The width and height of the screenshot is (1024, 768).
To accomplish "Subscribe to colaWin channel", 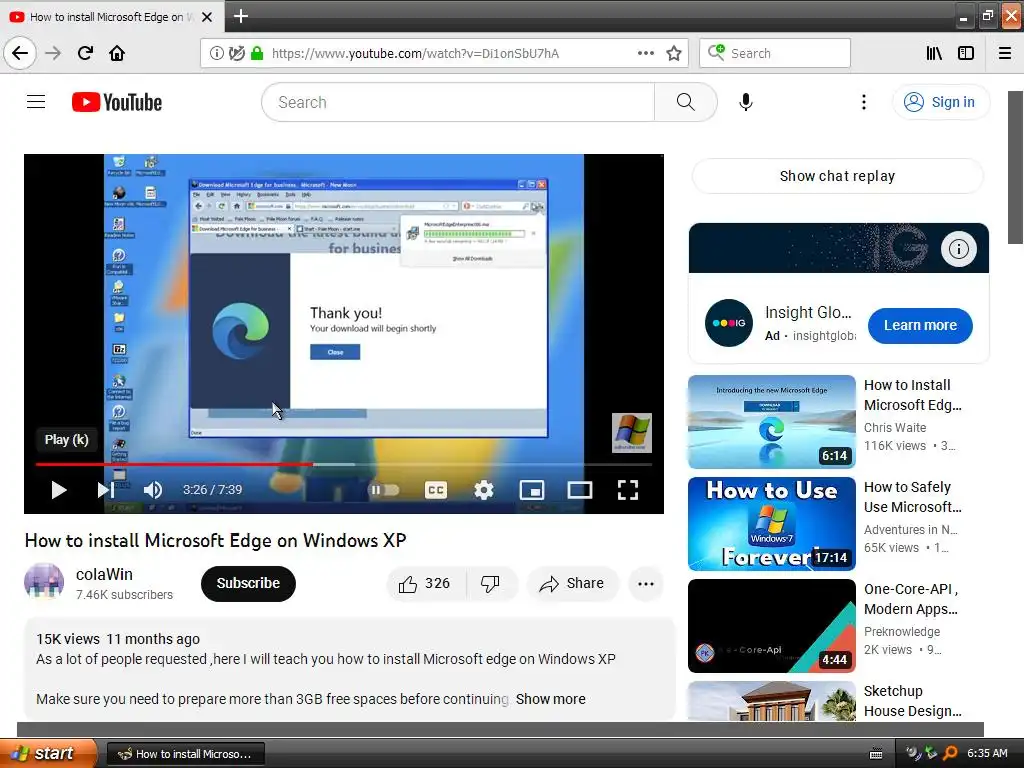I will pos(248,583).
